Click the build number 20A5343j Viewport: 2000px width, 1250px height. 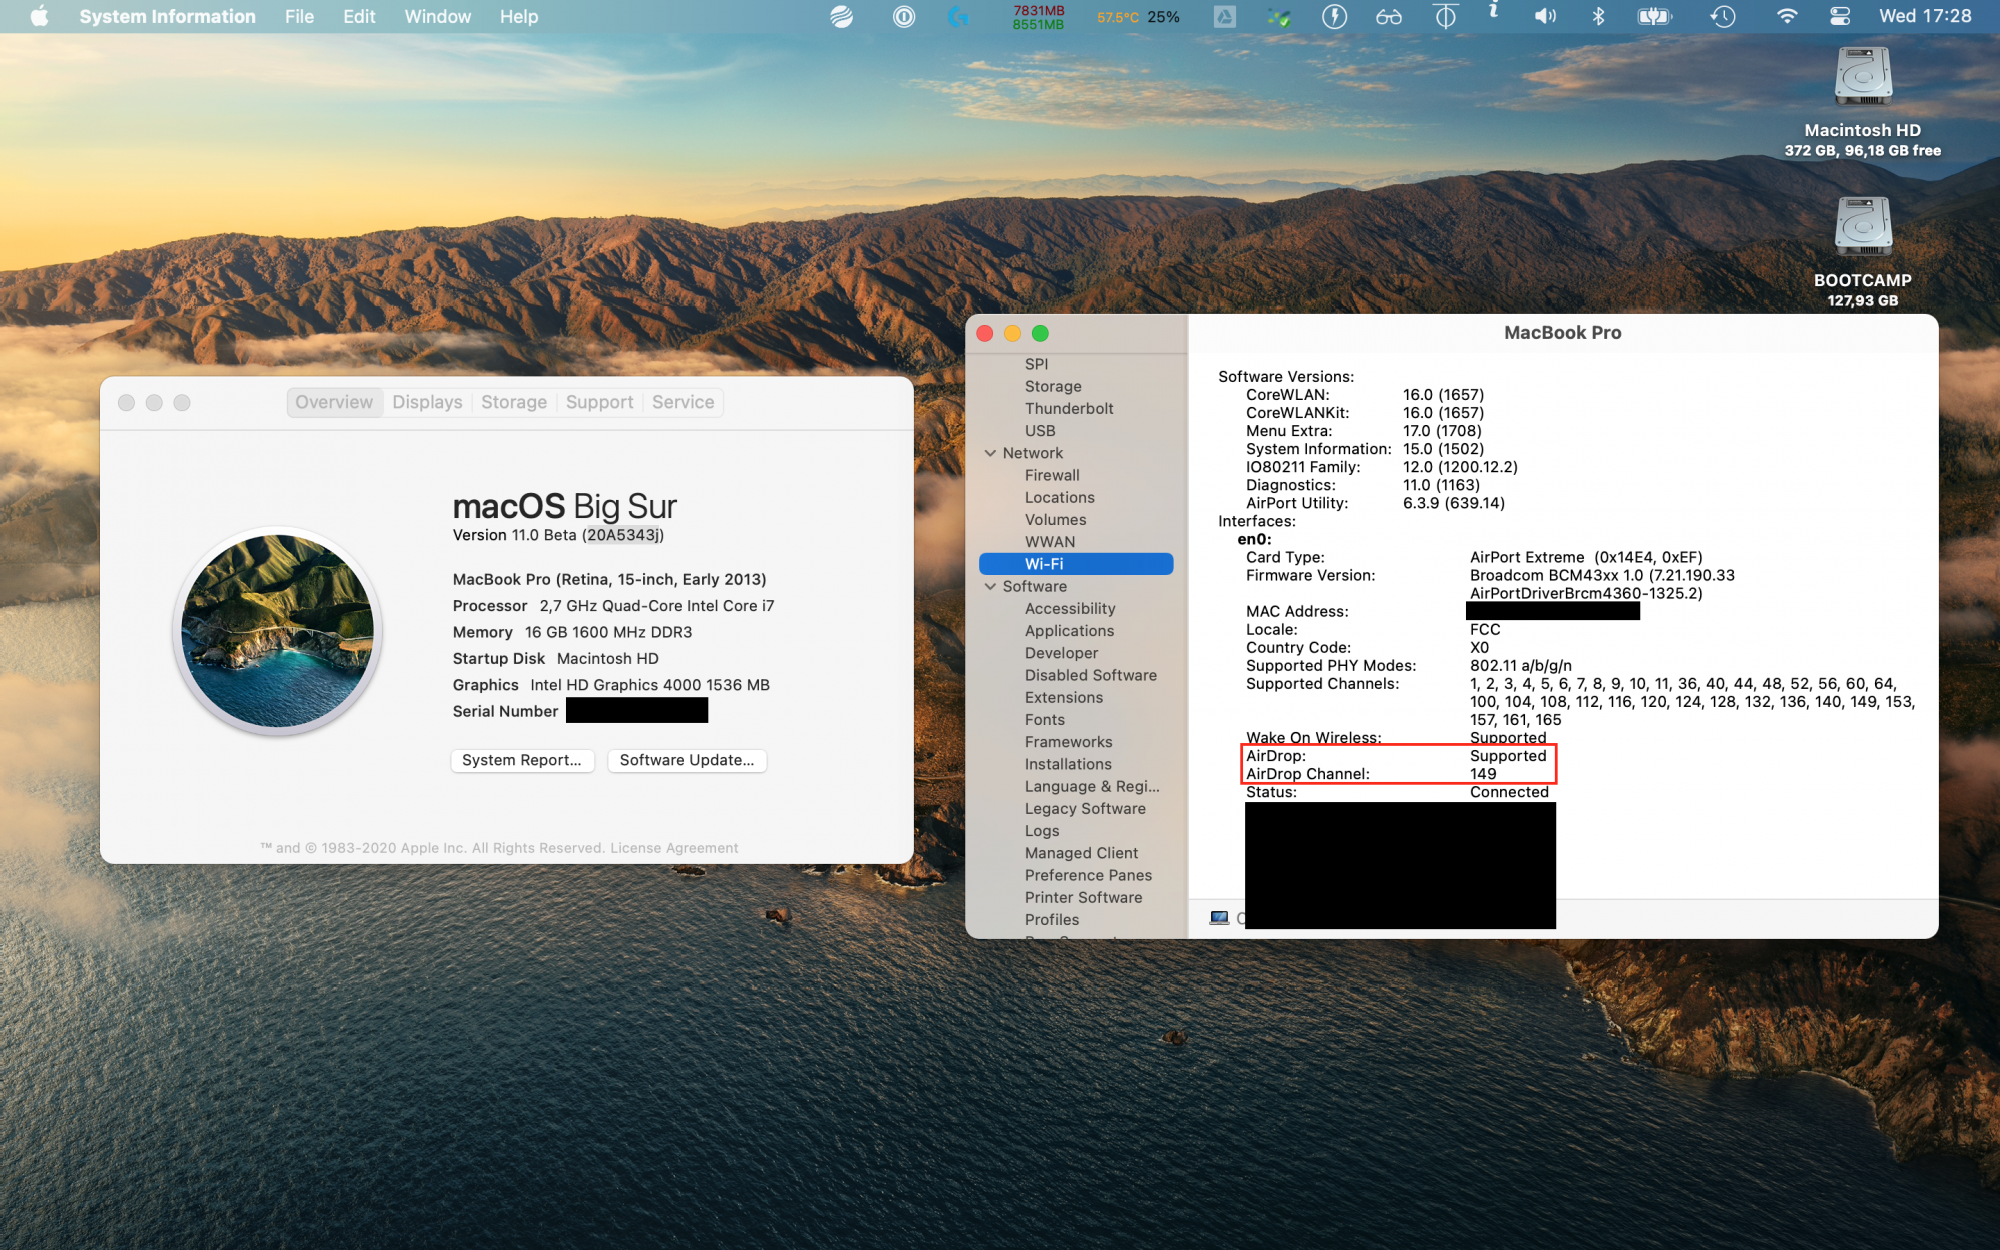[x=623, y=535]
